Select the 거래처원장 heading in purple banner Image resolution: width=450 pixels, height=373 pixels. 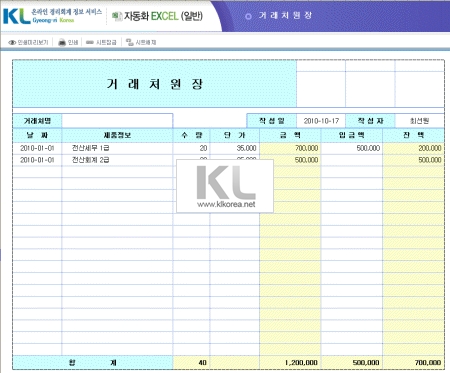285,16
